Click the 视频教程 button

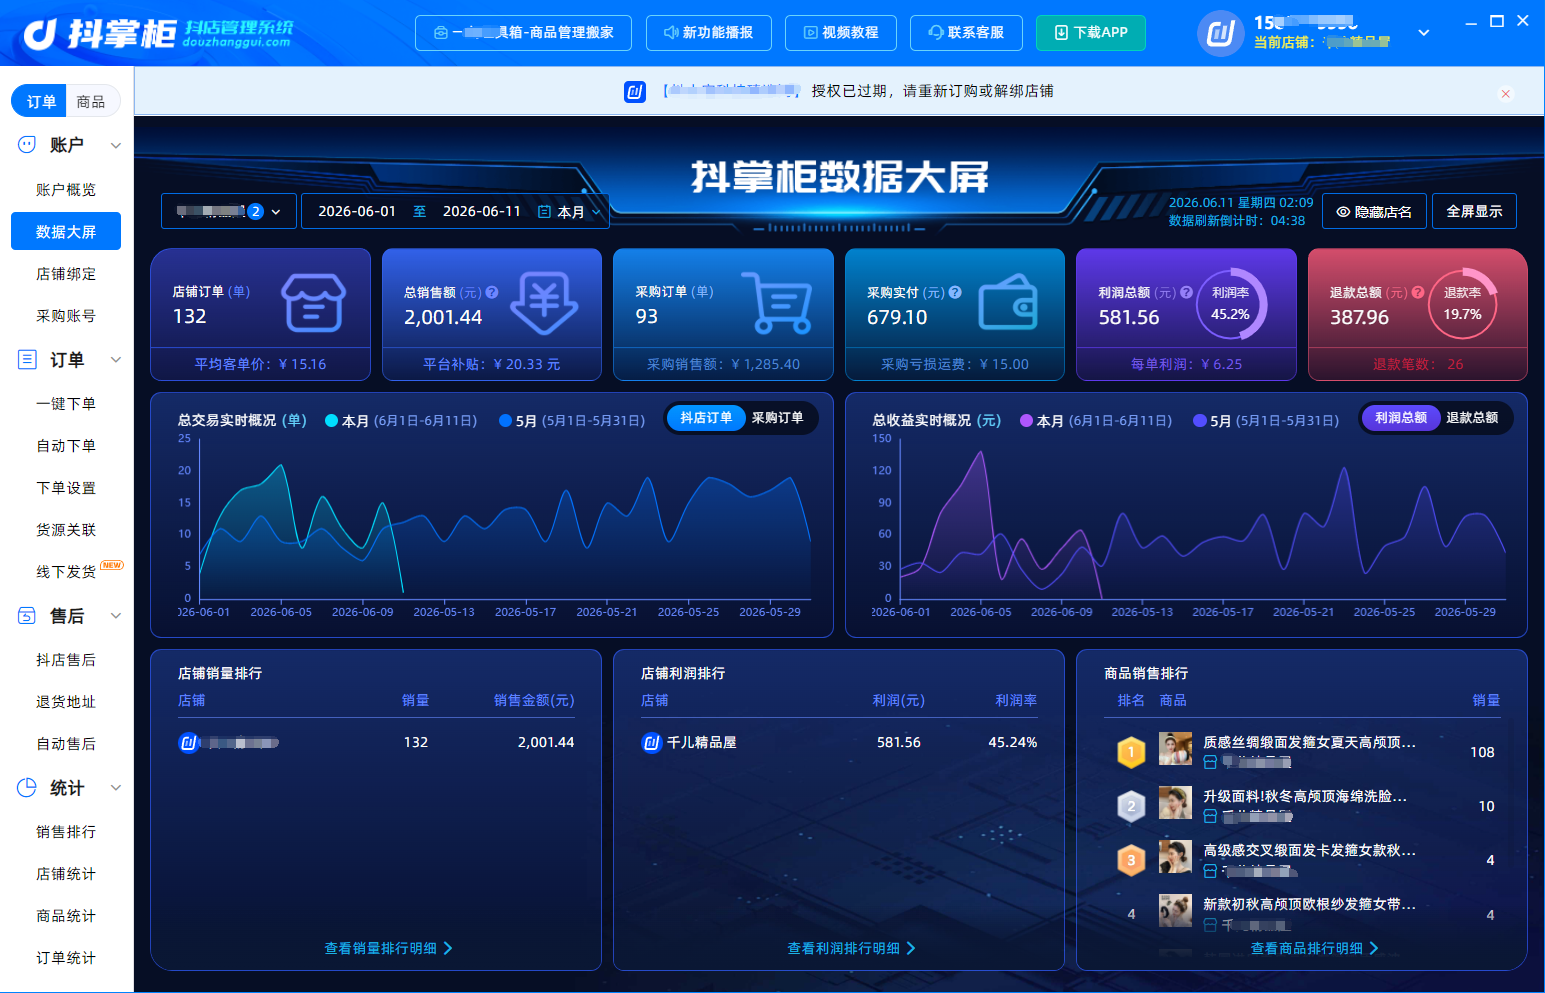click(841, 33)
